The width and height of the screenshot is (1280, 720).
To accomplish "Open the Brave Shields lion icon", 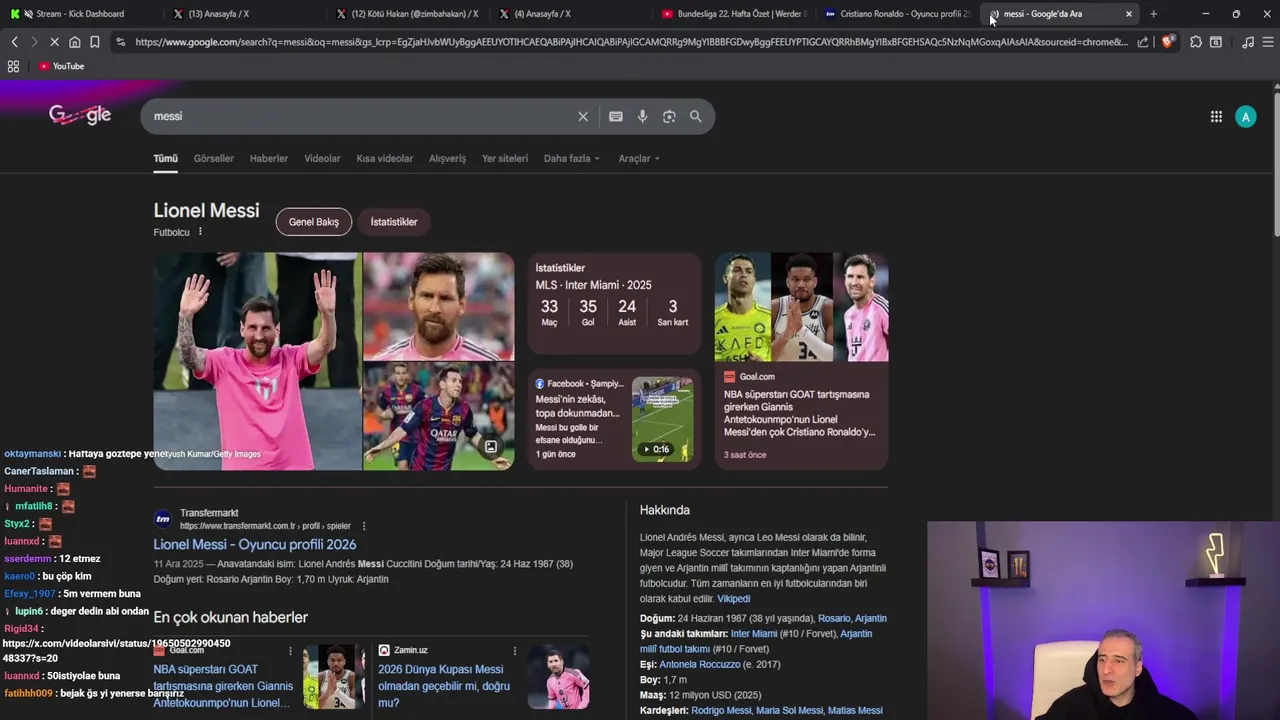I will click(x=1167, y=42).
